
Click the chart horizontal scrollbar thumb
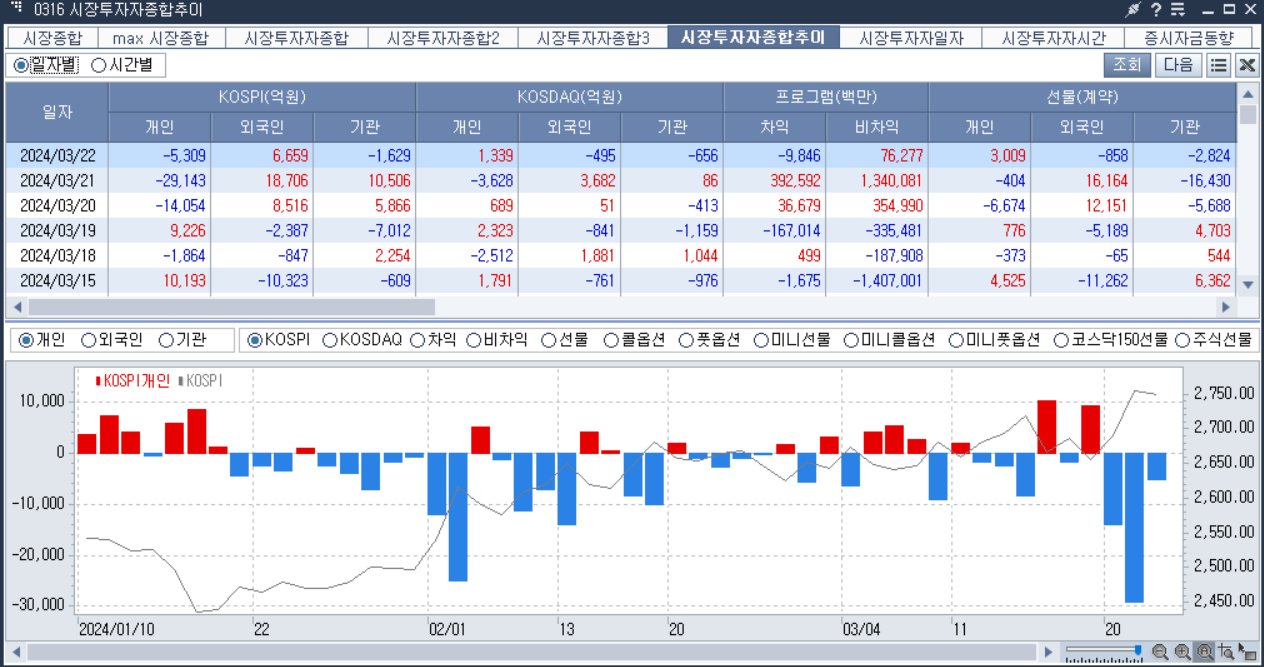(531, 652)
